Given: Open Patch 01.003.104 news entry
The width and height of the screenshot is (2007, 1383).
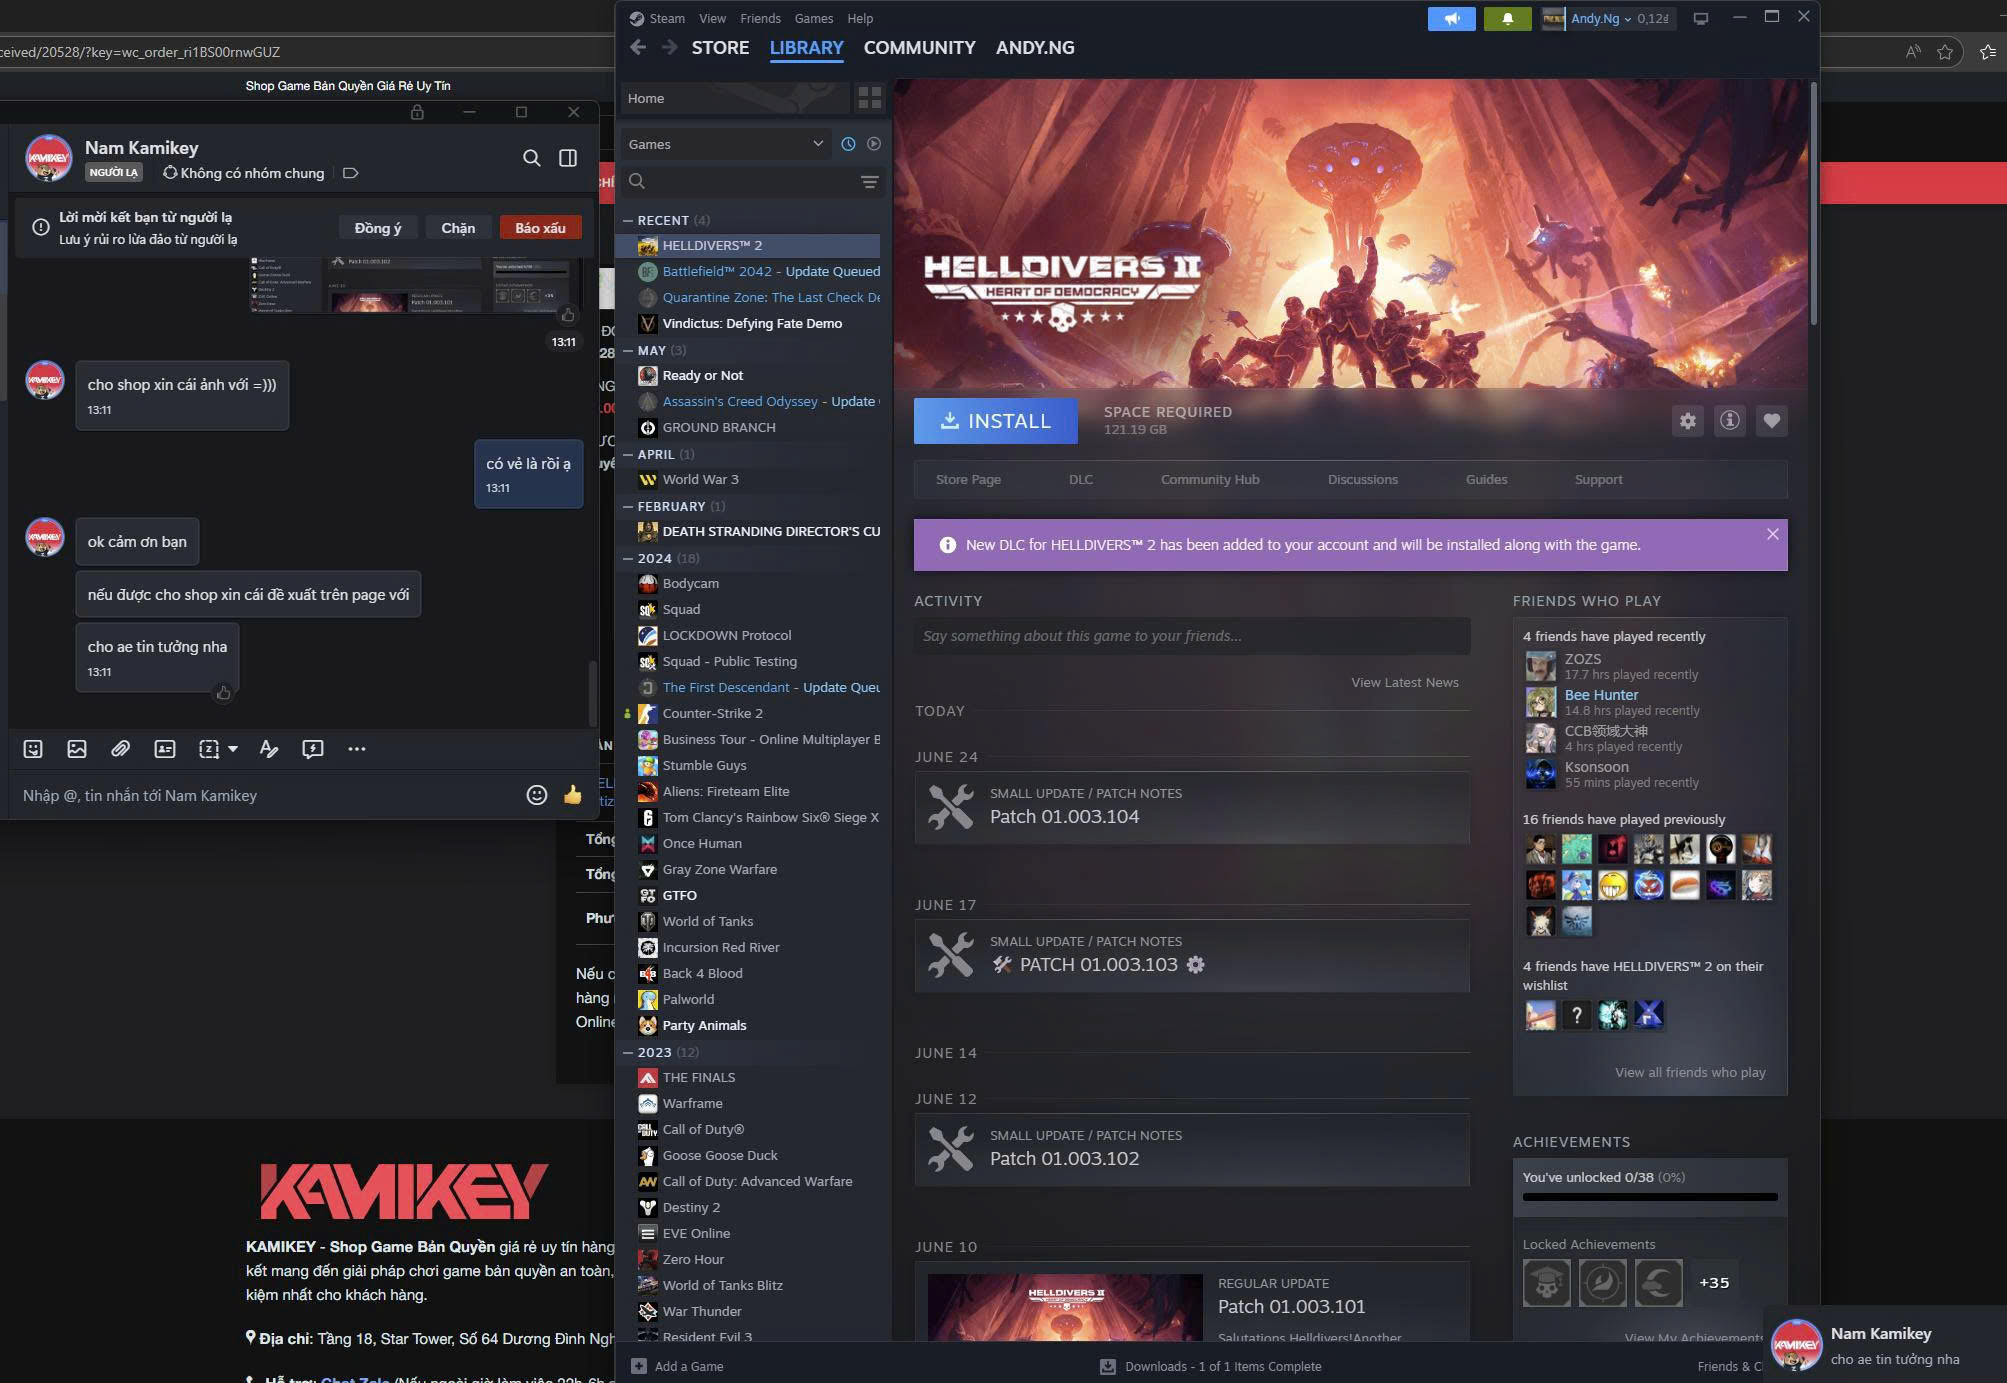Looking at the screenshot, I should click(1192, 807).
